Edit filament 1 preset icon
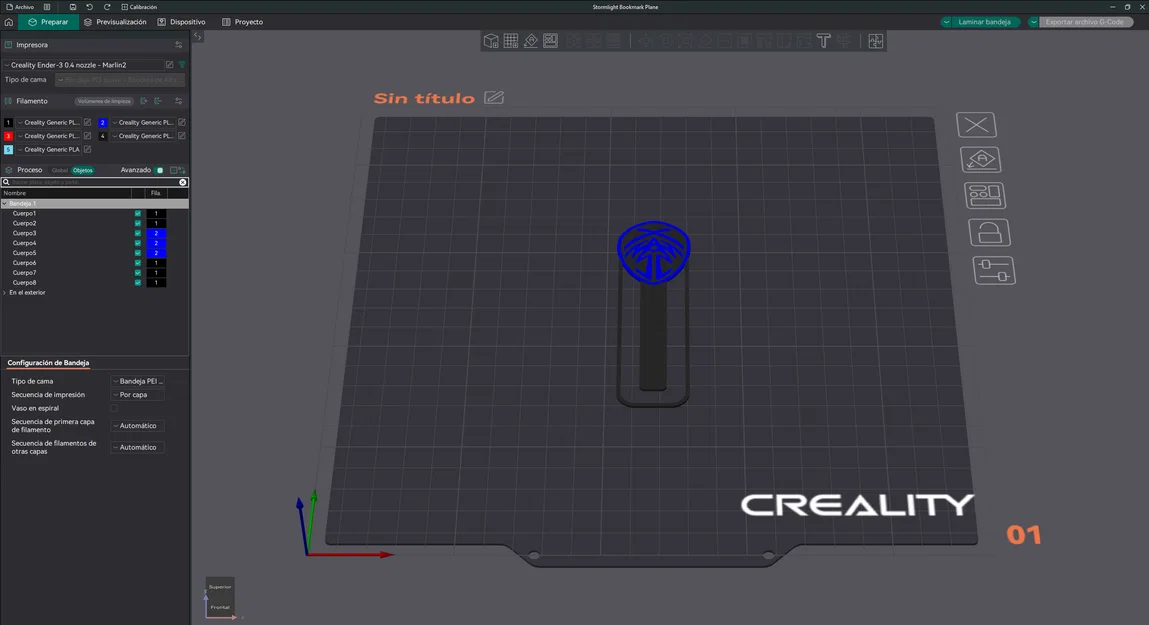The height and width of the screenshot is (625, 1149). 87,122
